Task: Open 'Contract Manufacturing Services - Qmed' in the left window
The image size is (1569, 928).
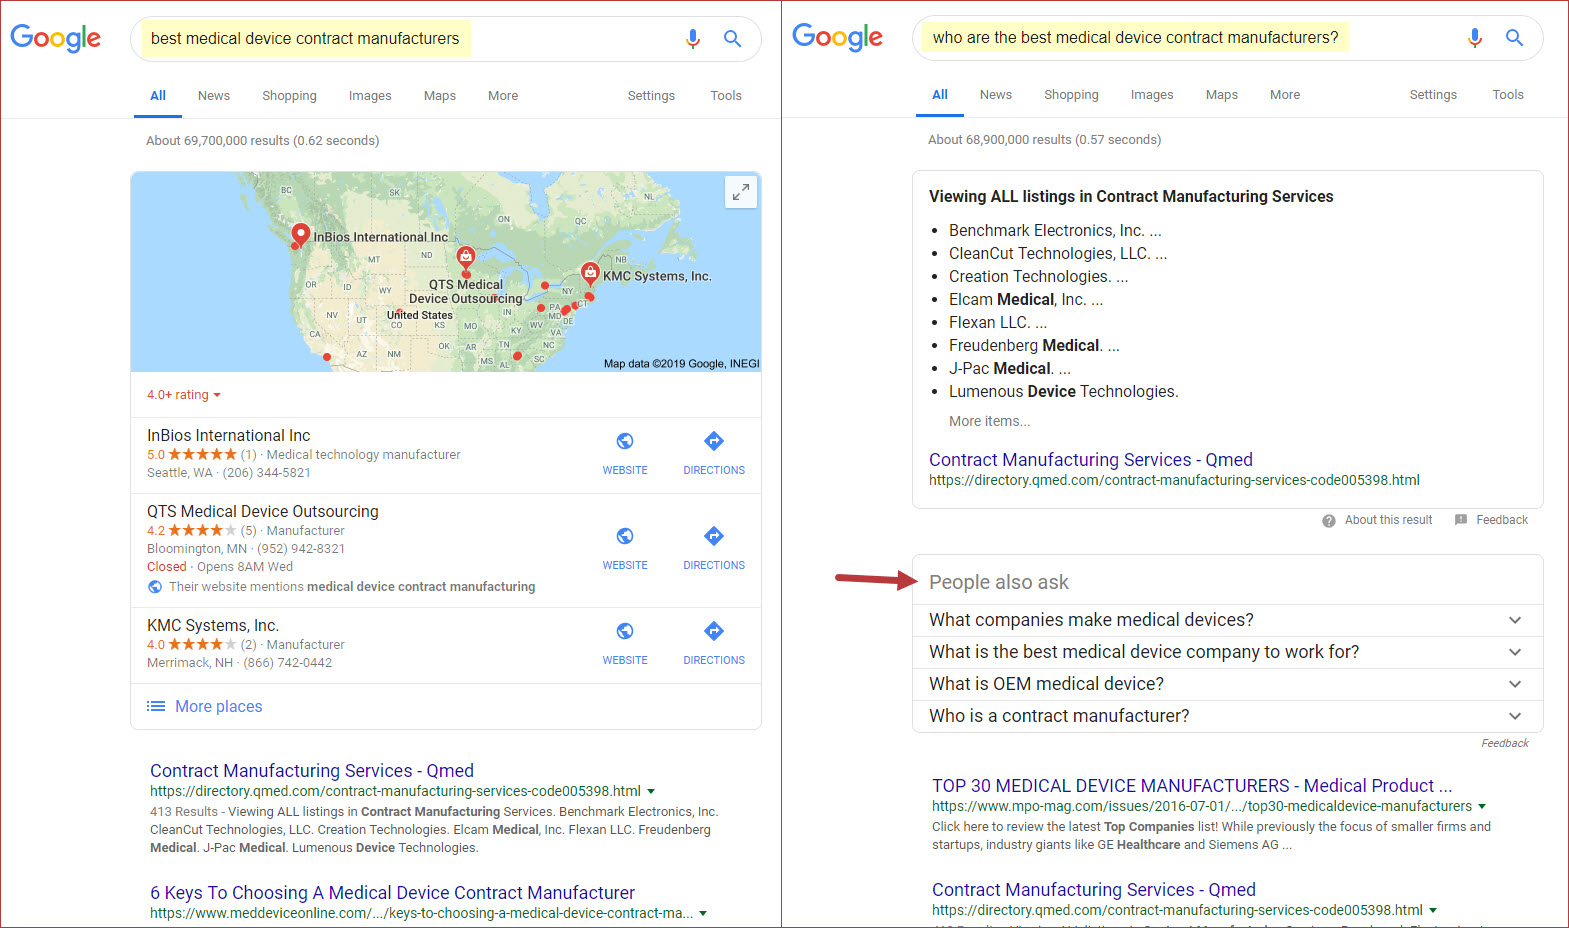Action: (x=312, y=771)
